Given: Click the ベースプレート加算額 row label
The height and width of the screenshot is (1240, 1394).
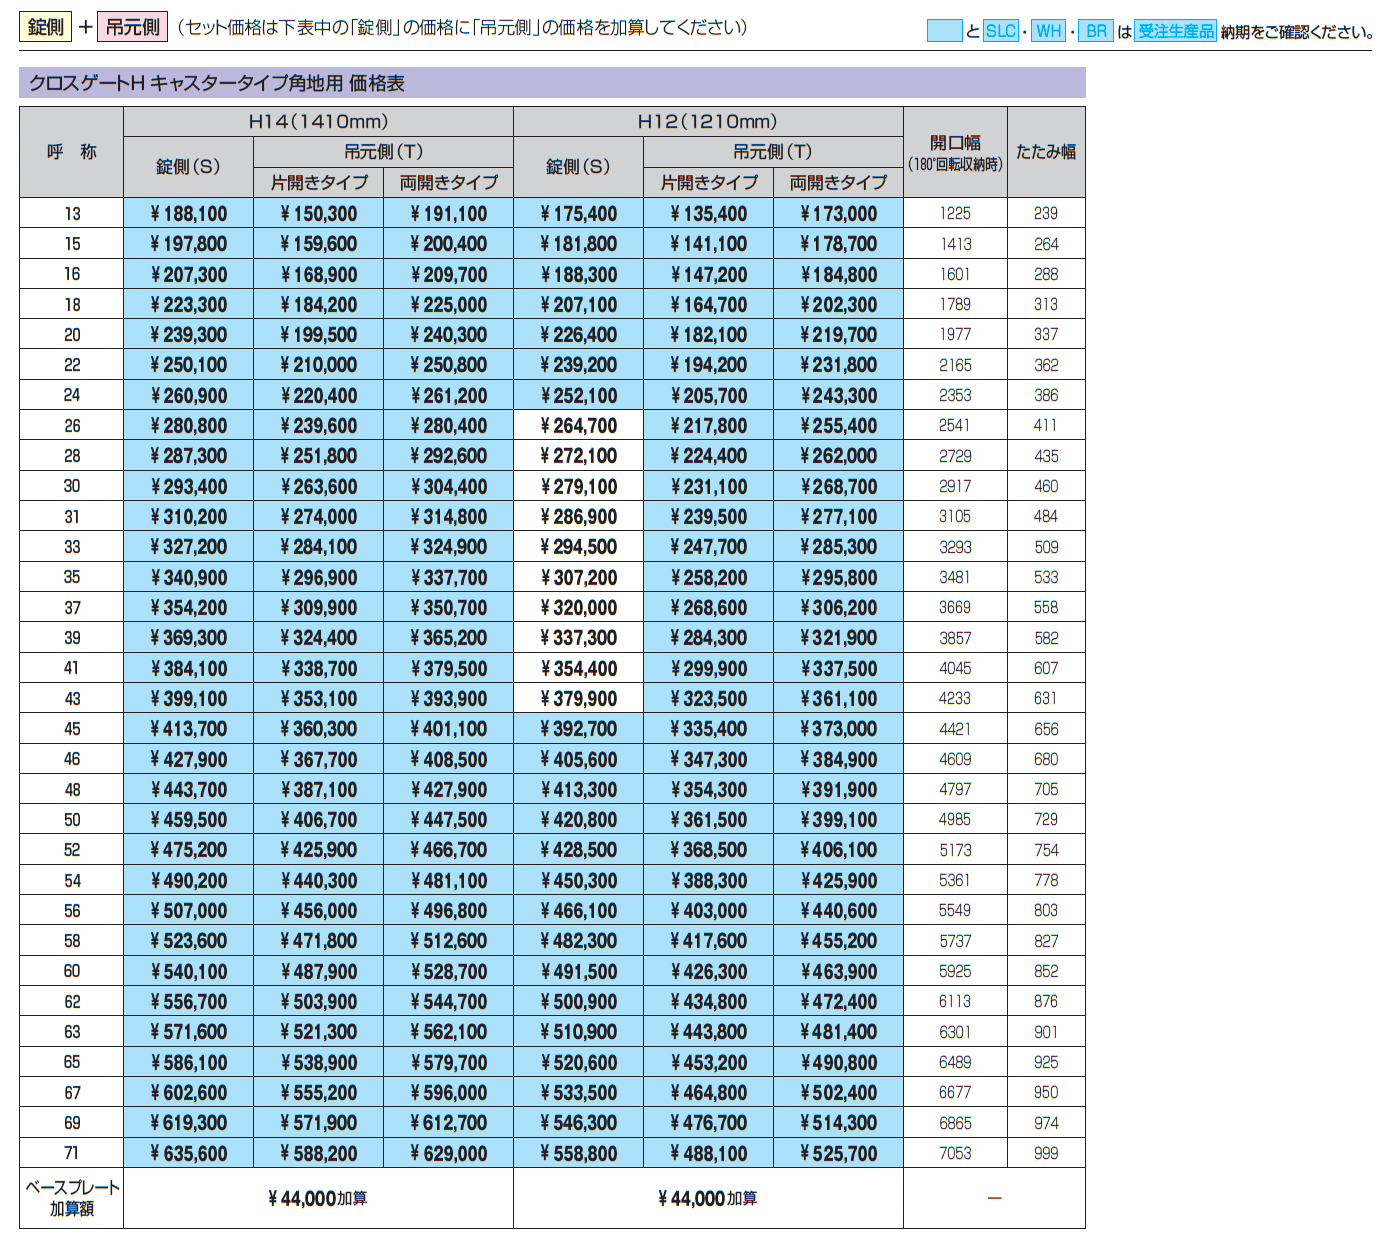Looking at the screenshot, I should pos(71,1198).
